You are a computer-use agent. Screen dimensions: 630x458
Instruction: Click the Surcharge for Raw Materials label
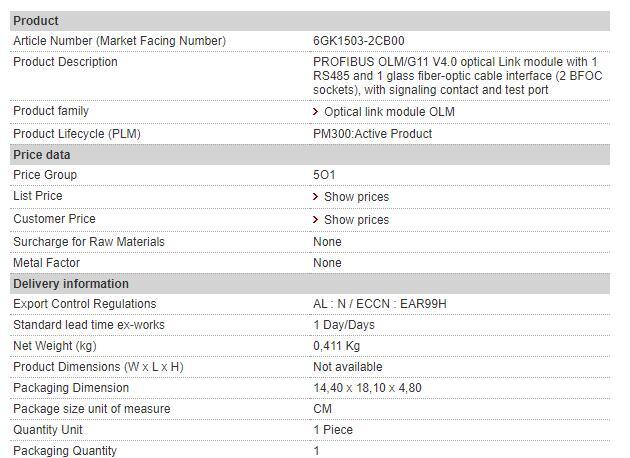click(89, 242)
